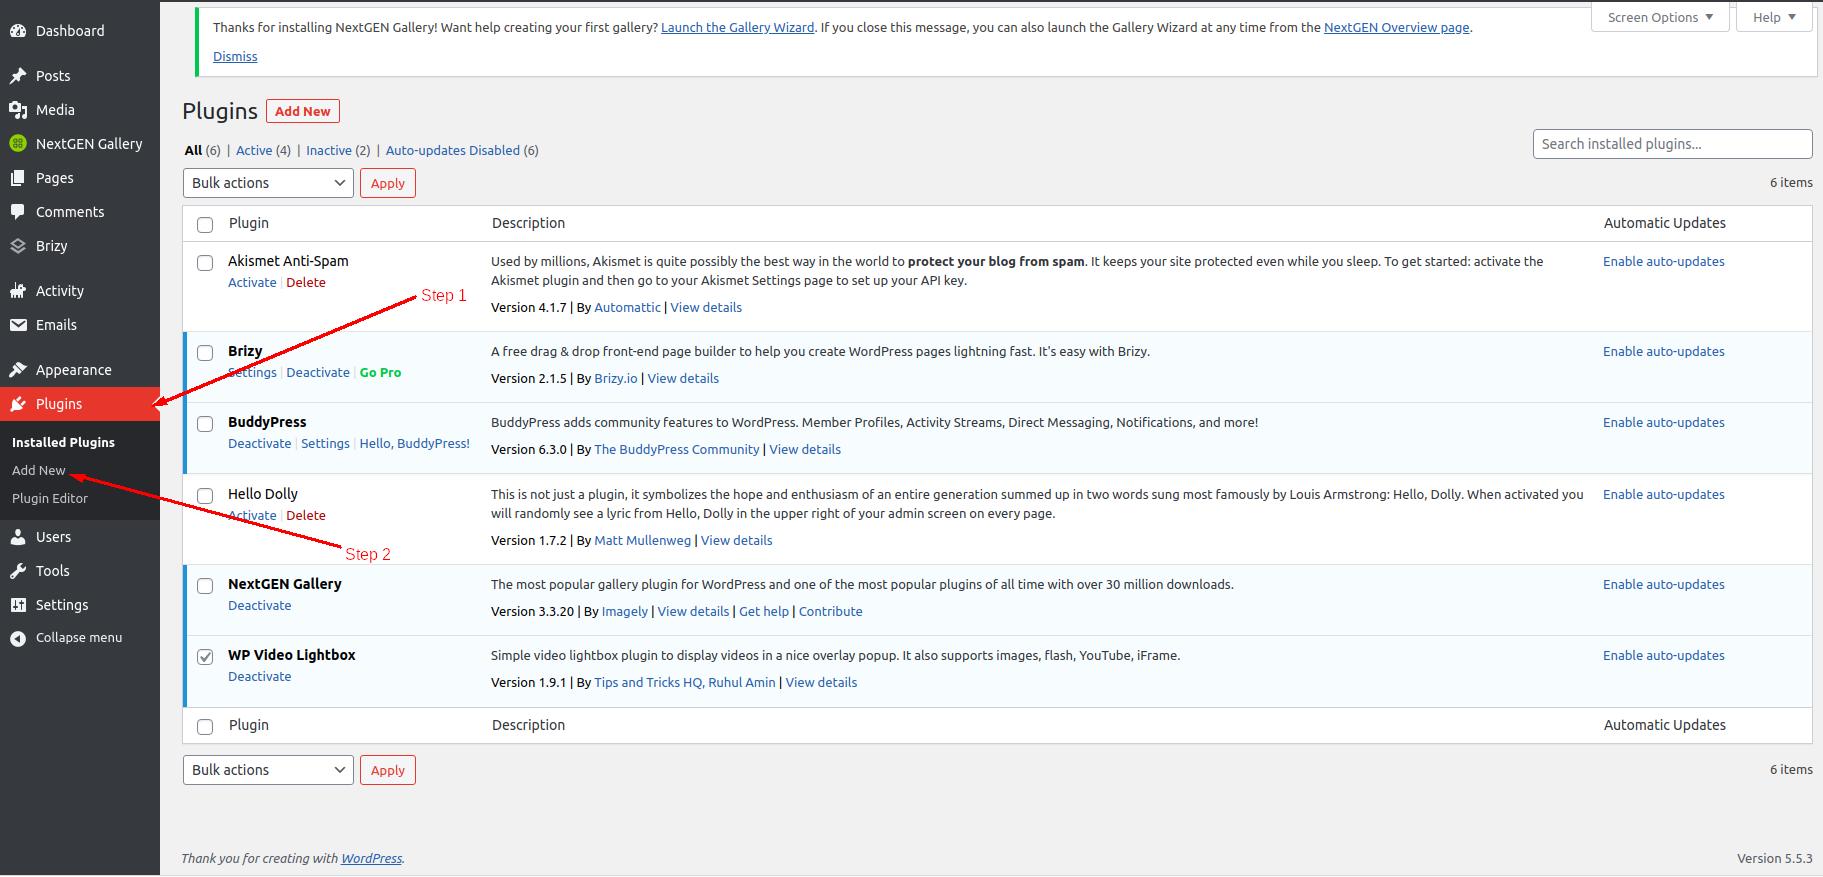Tick the Akismet Anti-Spam checkbox
Screen dimensions: 1823x877
[205, 263]
